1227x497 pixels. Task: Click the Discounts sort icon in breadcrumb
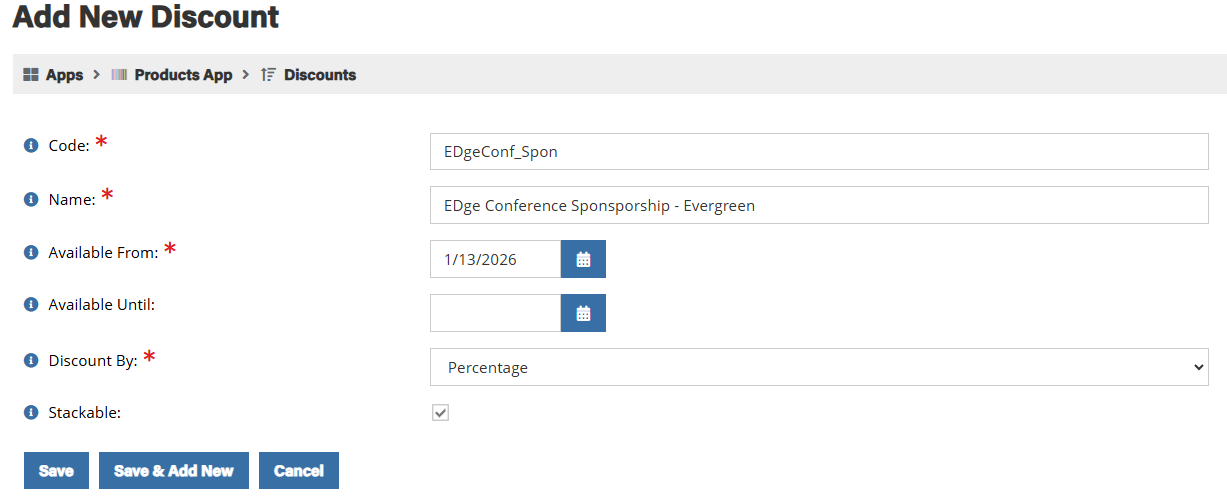point(268,75)
